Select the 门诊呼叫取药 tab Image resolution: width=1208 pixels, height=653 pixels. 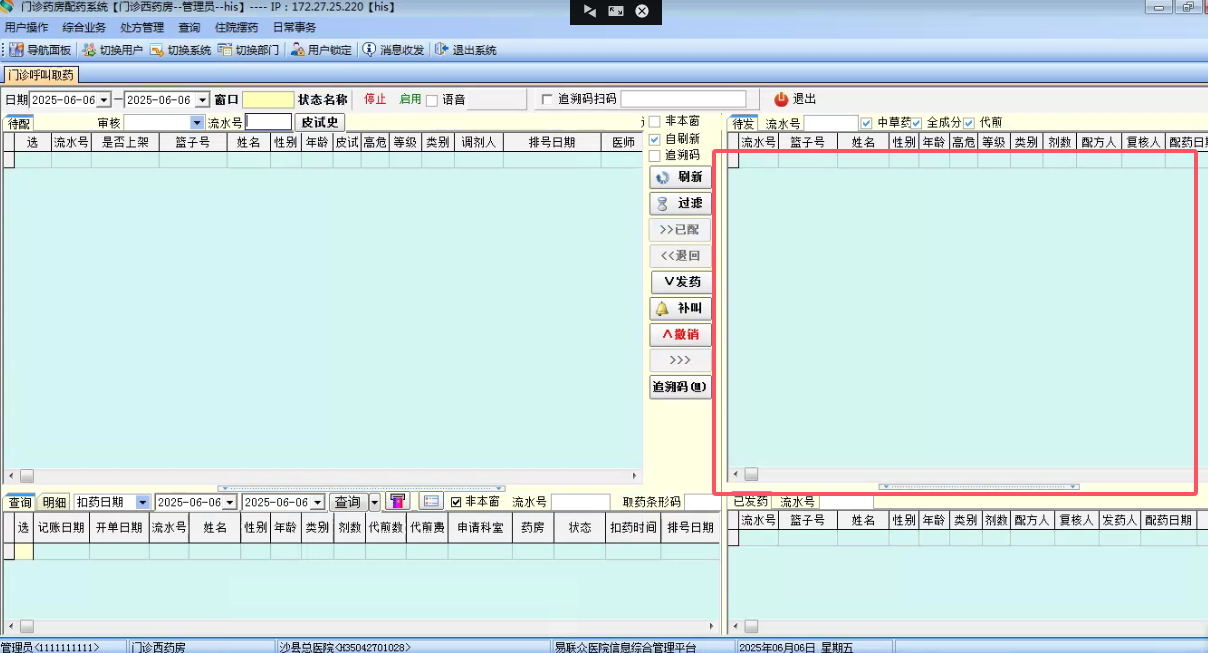(x=41, y=74)
